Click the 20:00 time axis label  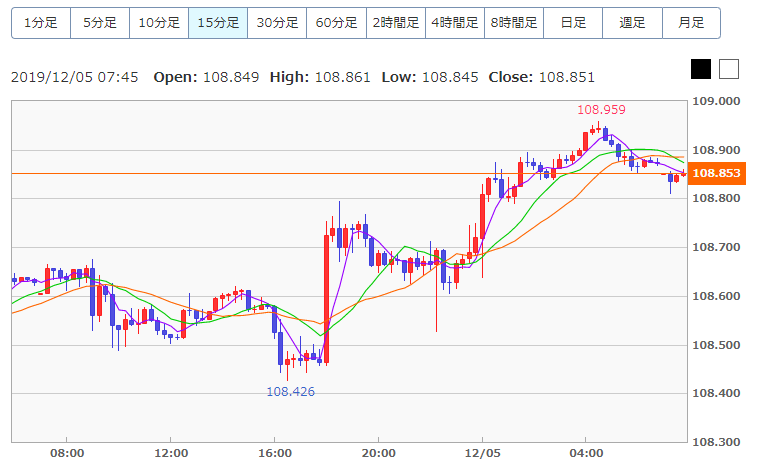click(x=378, y=453)
